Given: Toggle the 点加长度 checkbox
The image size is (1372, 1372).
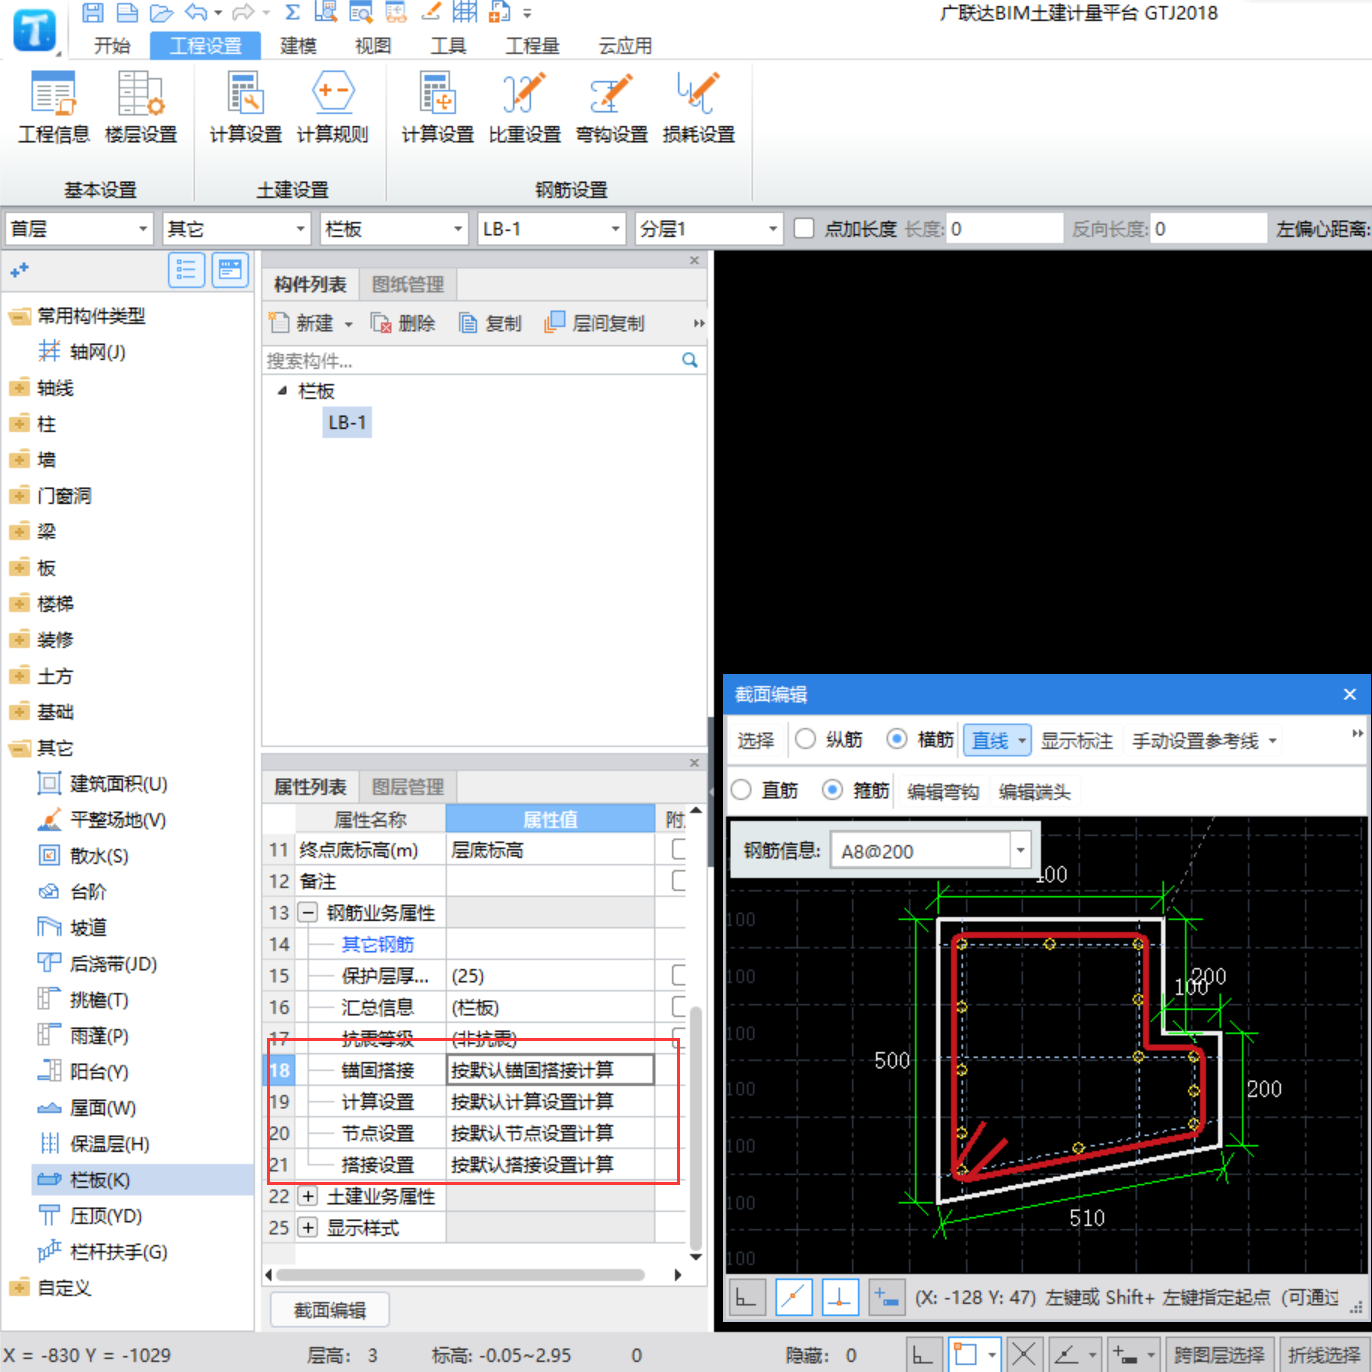Looking at the screenshot, I should (x=803, y=229).
